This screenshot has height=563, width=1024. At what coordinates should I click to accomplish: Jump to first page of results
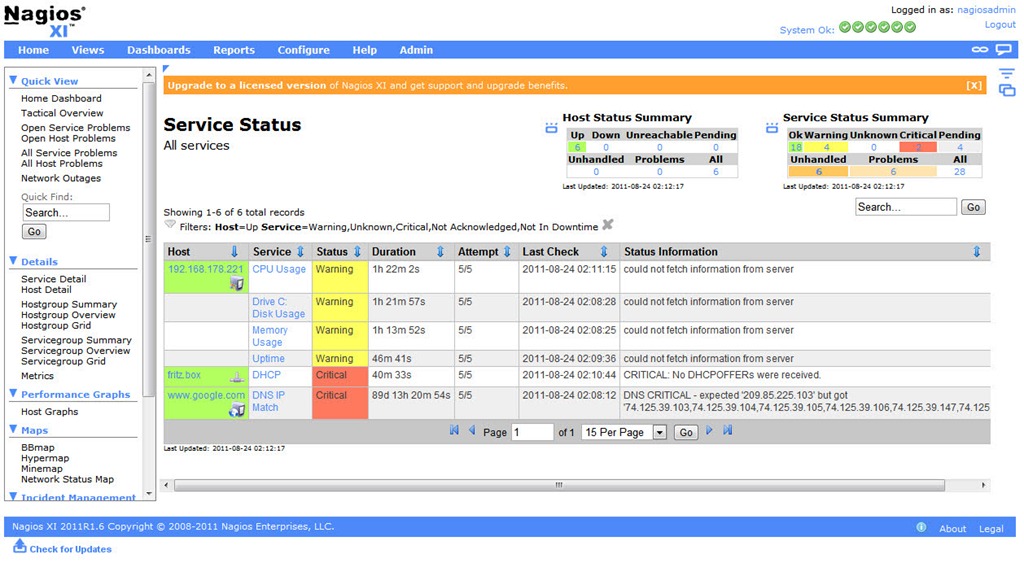click(x=454, y=431)
